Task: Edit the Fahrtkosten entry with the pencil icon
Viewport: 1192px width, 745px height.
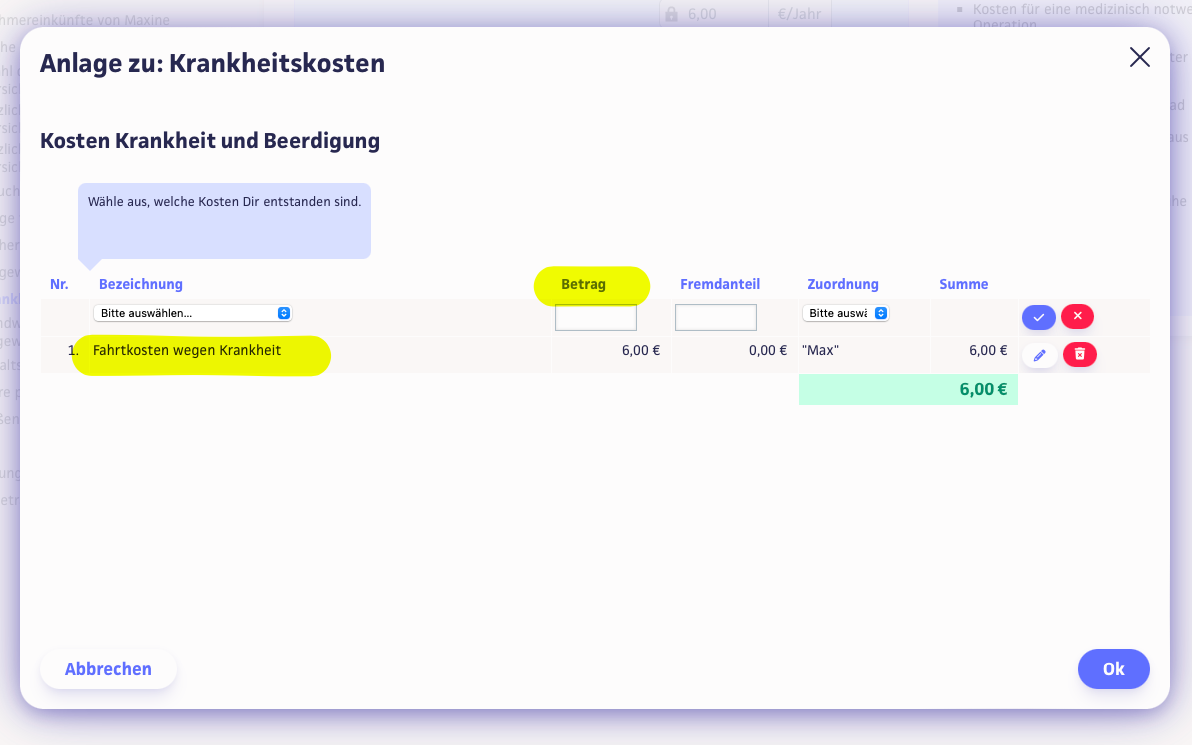Action: point(1039,355)
